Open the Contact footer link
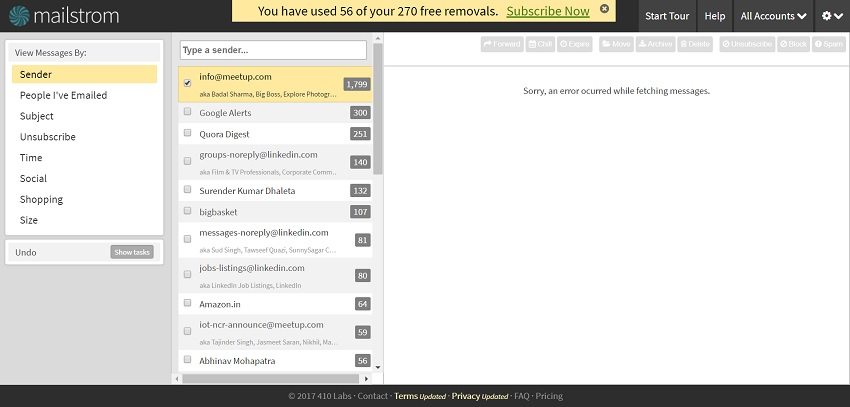This screenshot has height=407, width=850. click(372, 396)
